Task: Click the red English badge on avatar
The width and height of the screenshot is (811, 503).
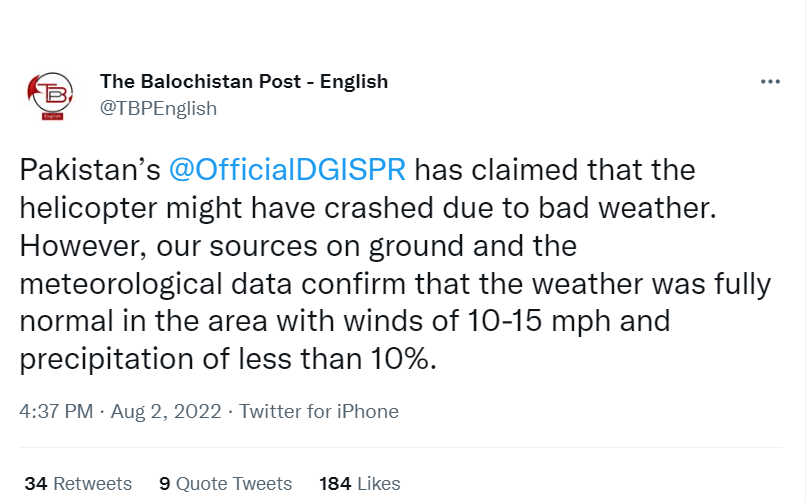Action: 53,116
